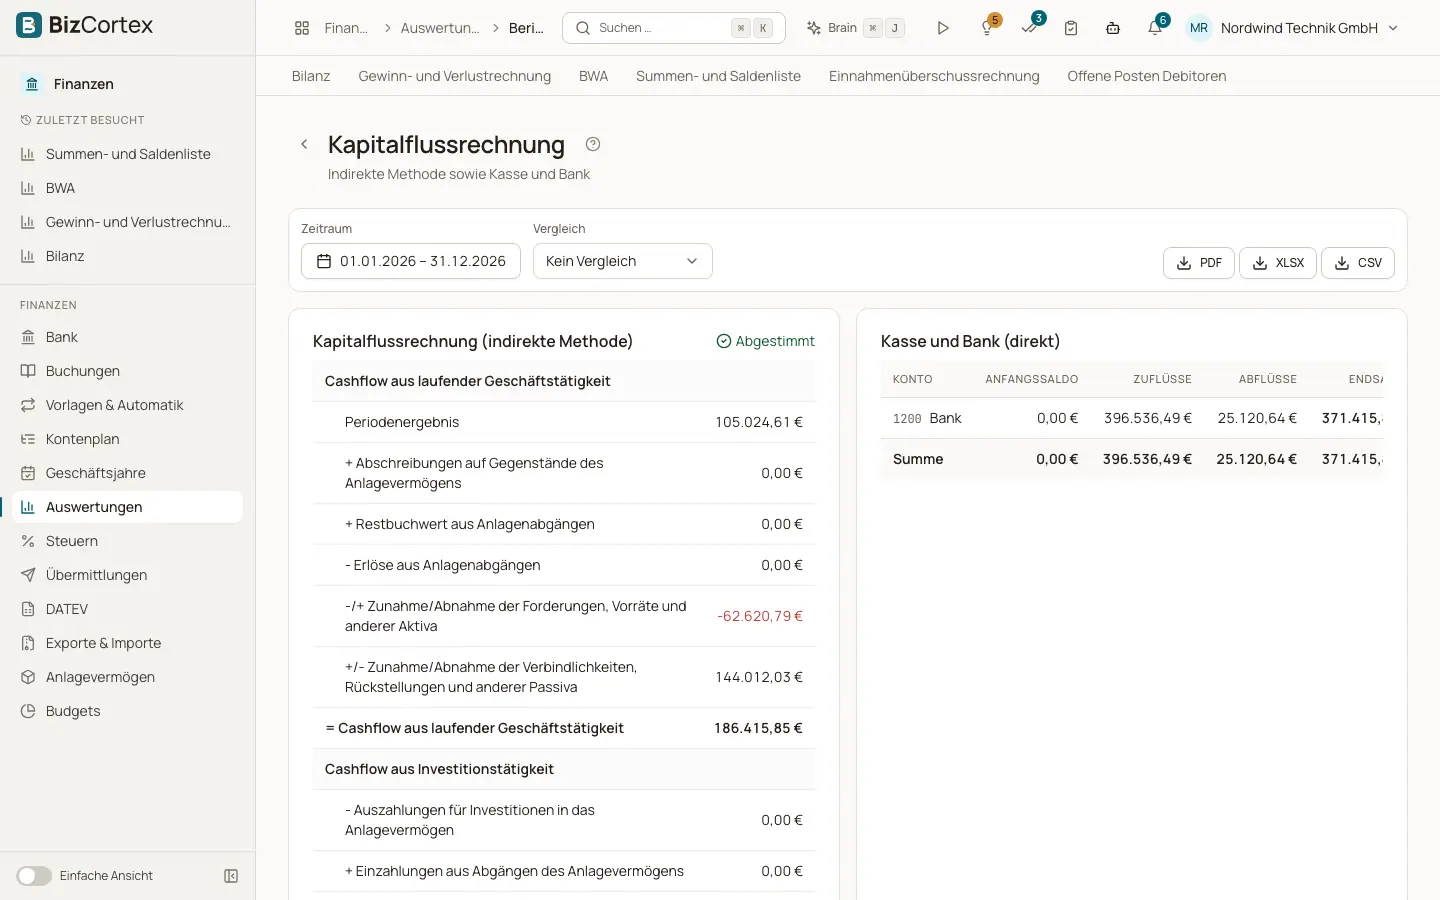The image size is (1440, 900).
Task: Open Vorlagen & Automatik in the sidebar
Action: [x=128, y=405]
